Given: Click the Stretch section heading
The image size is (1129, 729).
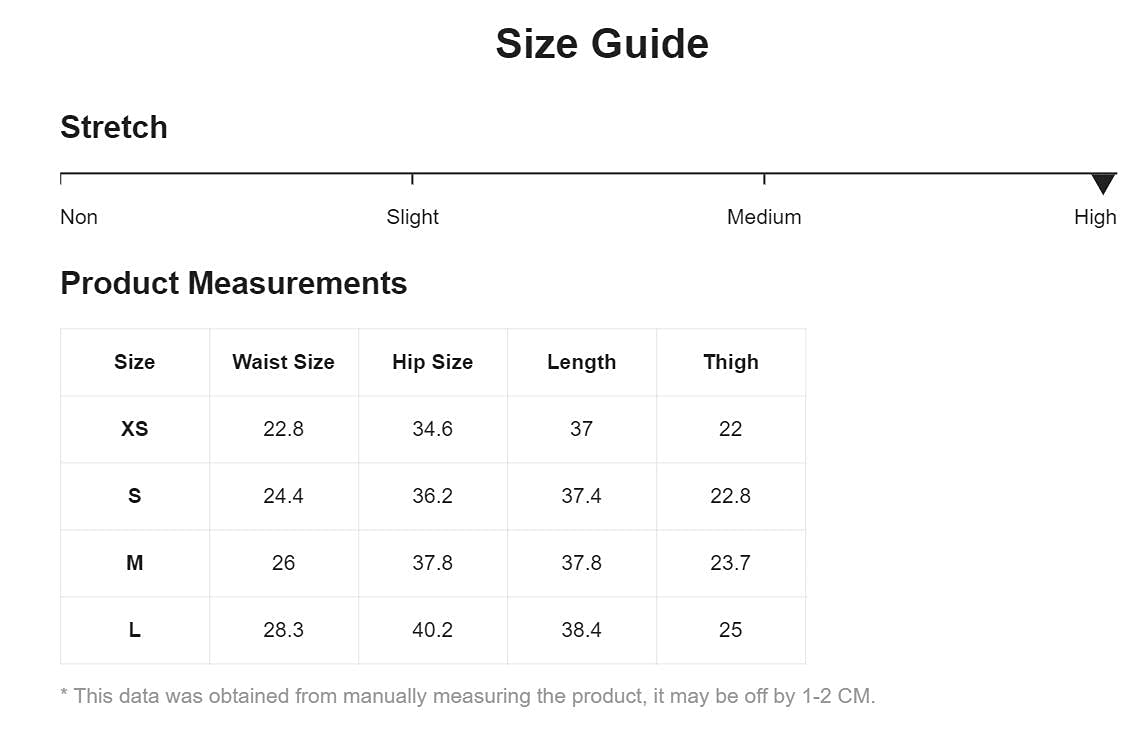Looking at the screenshot, I should [114, 127].
